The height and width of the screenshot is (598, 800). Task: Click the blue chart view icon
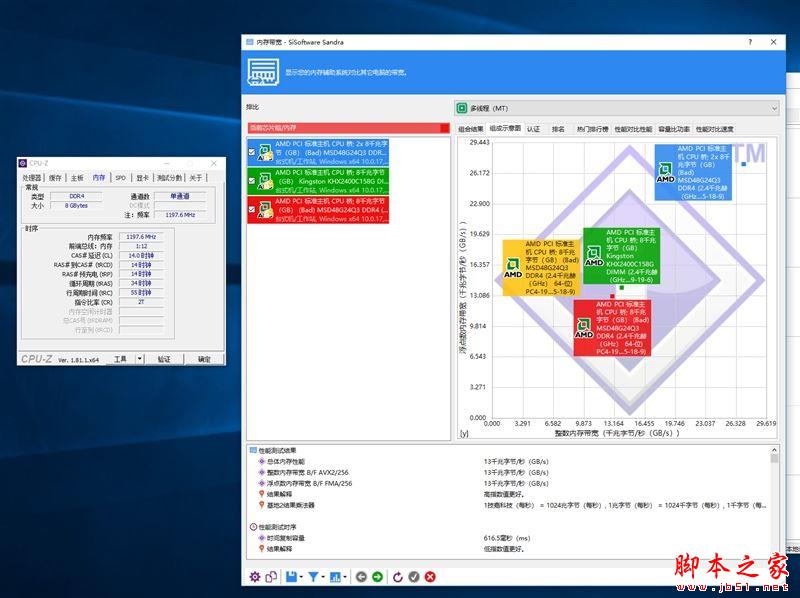[x=335, y=577]
